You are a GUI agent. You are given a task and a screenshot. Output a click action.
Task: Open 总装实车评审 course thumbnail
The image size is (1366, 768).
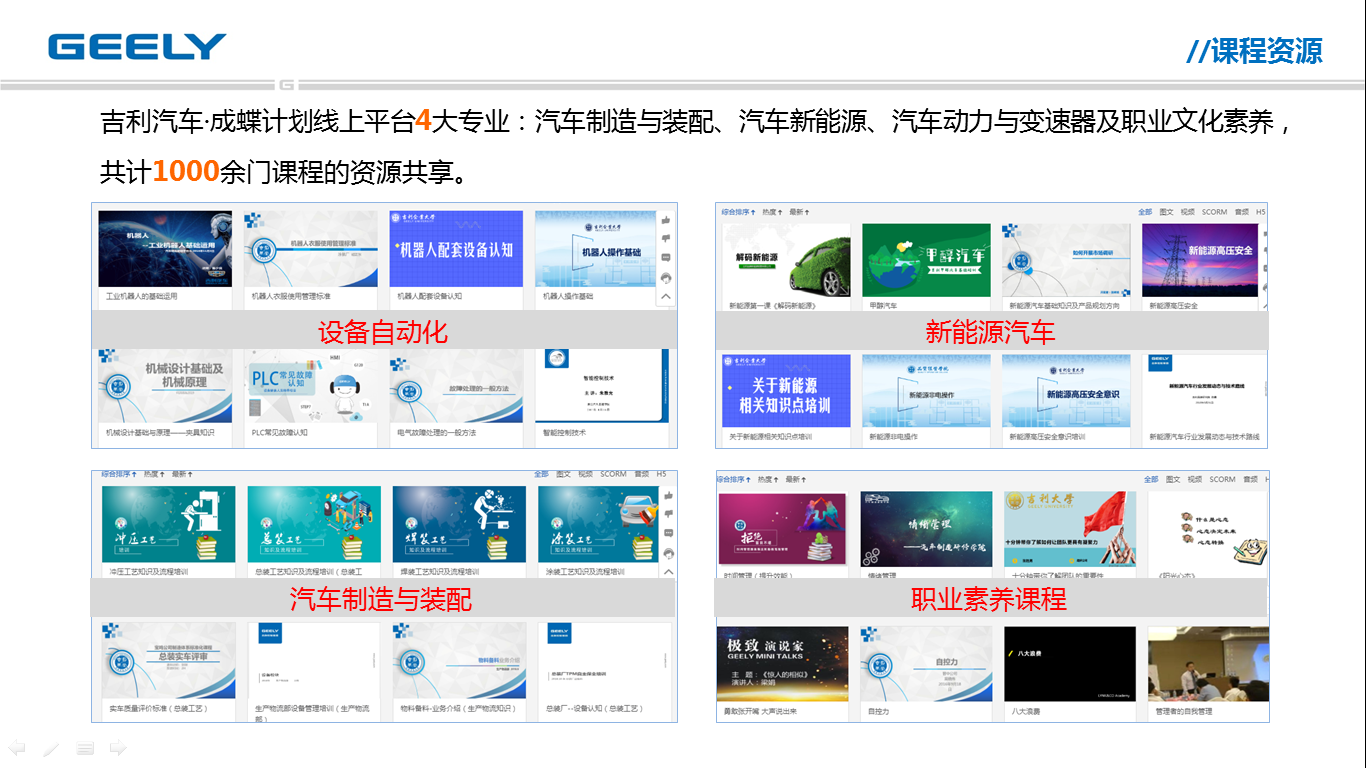click(169, 661)
